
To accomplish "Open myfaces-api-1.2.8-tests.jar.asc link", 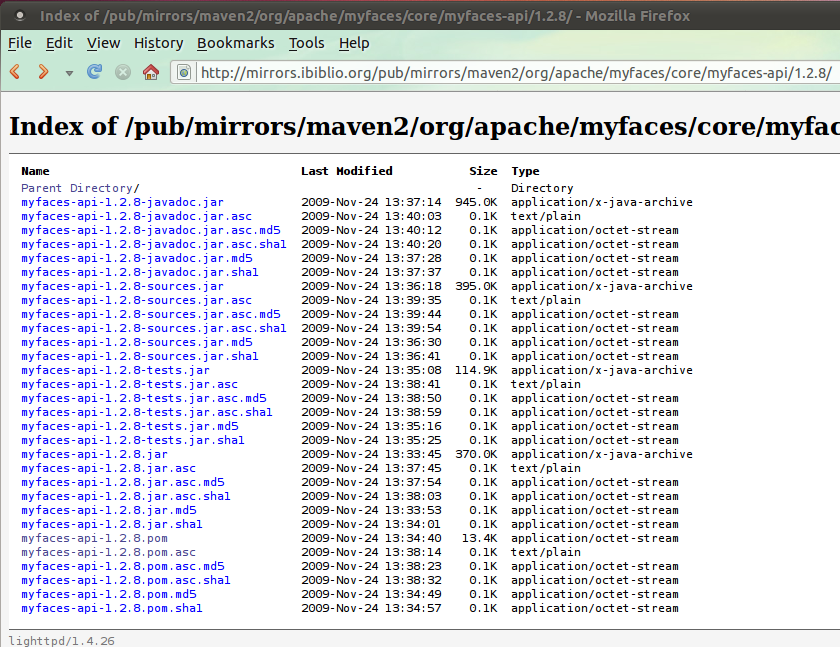I will point(129,384).
